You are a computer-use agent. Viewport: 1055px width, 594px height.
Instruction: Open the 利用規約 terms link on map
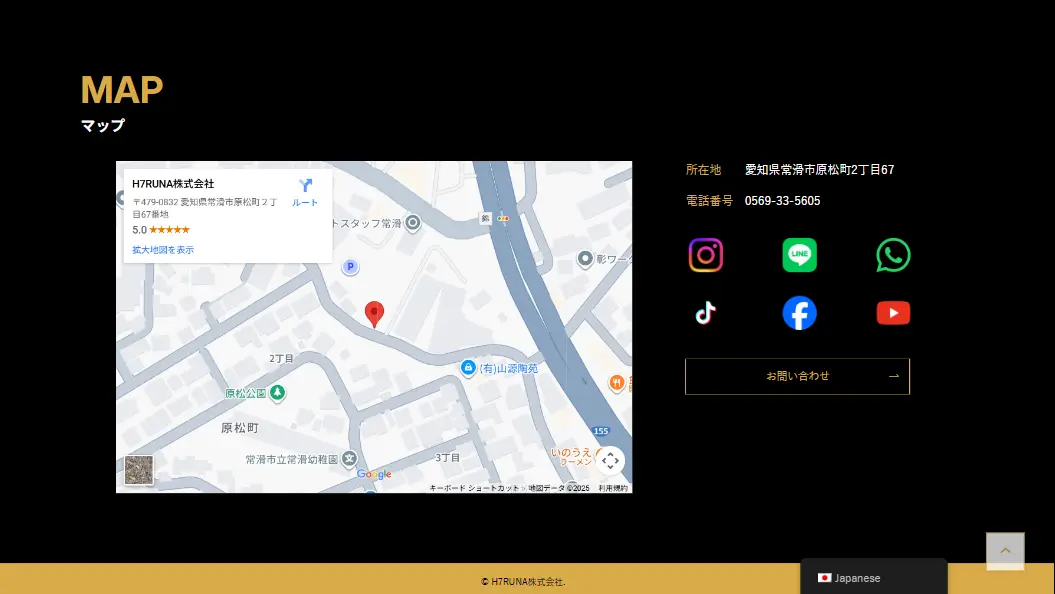(x=613, y=488)
